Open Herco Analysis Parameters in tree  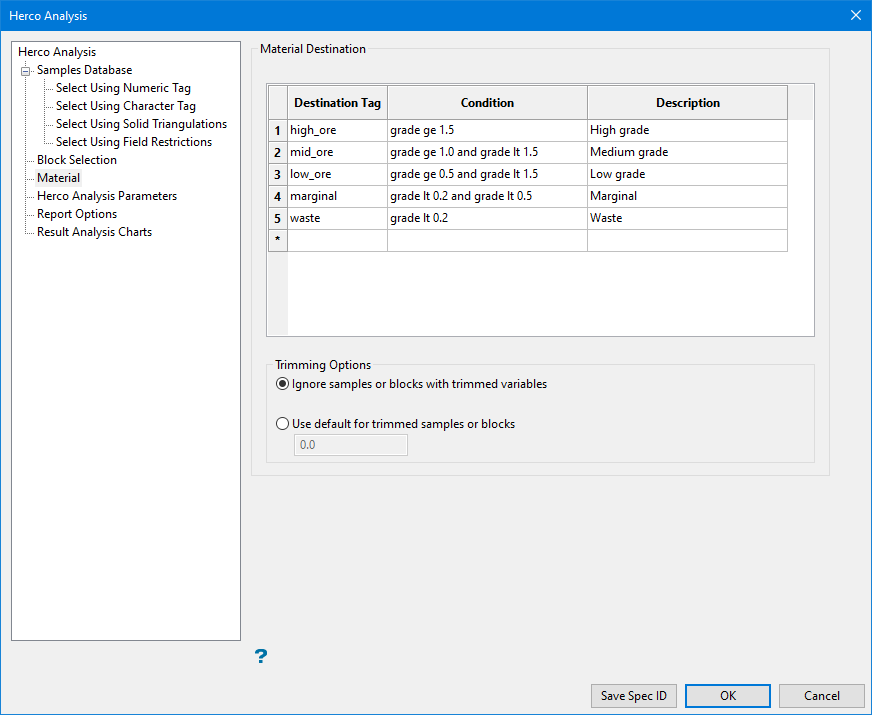tap(107, 196)
